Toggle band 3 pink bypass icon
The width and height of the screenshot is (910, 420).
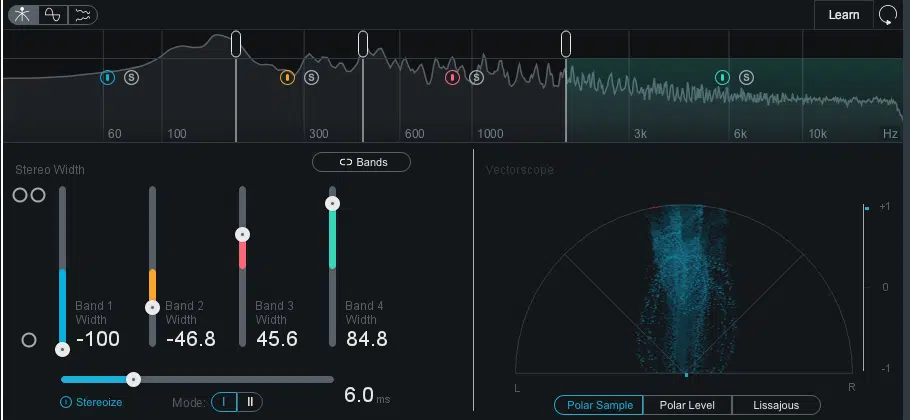[x=453, y=77]
